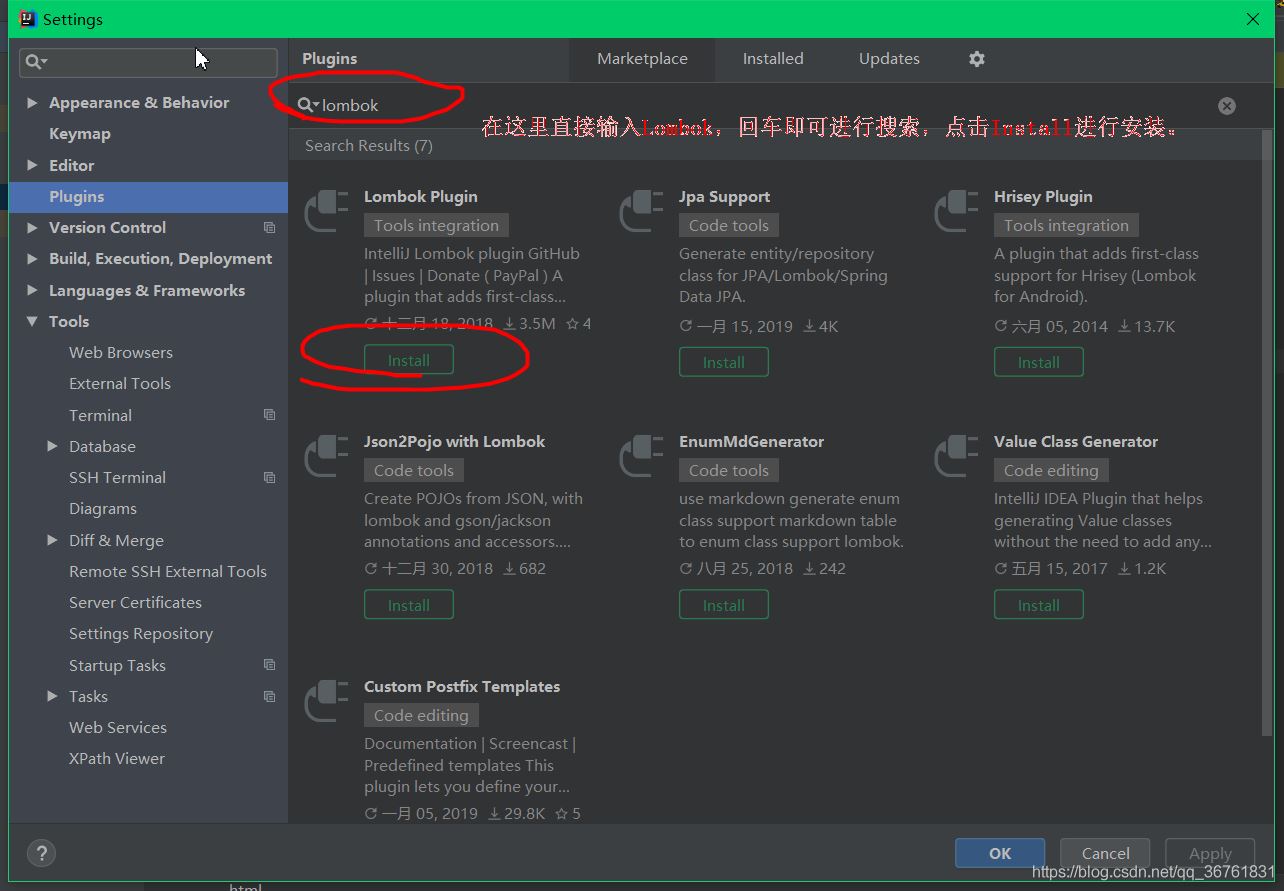Click the project-level icon beside SSH Terminal
This screenshot has width=1284, height=891.
[x=269, y=478]
